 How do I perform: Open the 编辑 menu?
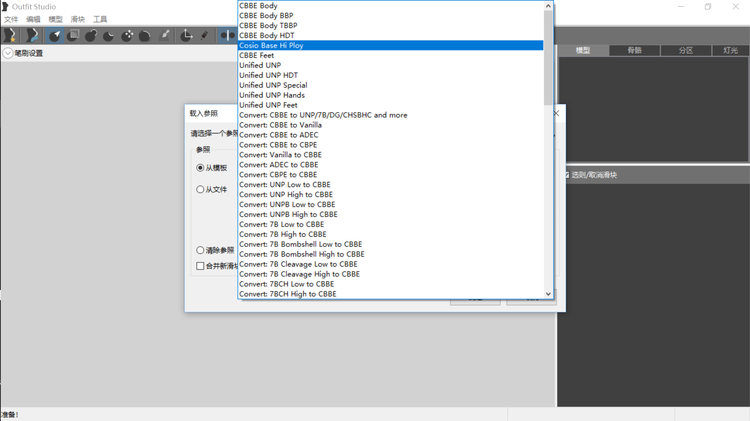(x=33, y=19)
